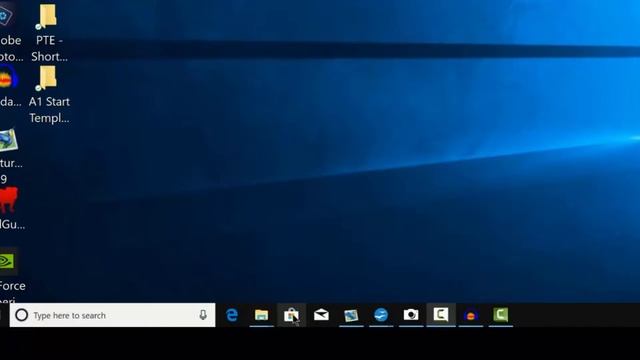The image size is (640, 360).
Task: Launch Microsoft Store from the taskbar
Action: coord(291,315)
